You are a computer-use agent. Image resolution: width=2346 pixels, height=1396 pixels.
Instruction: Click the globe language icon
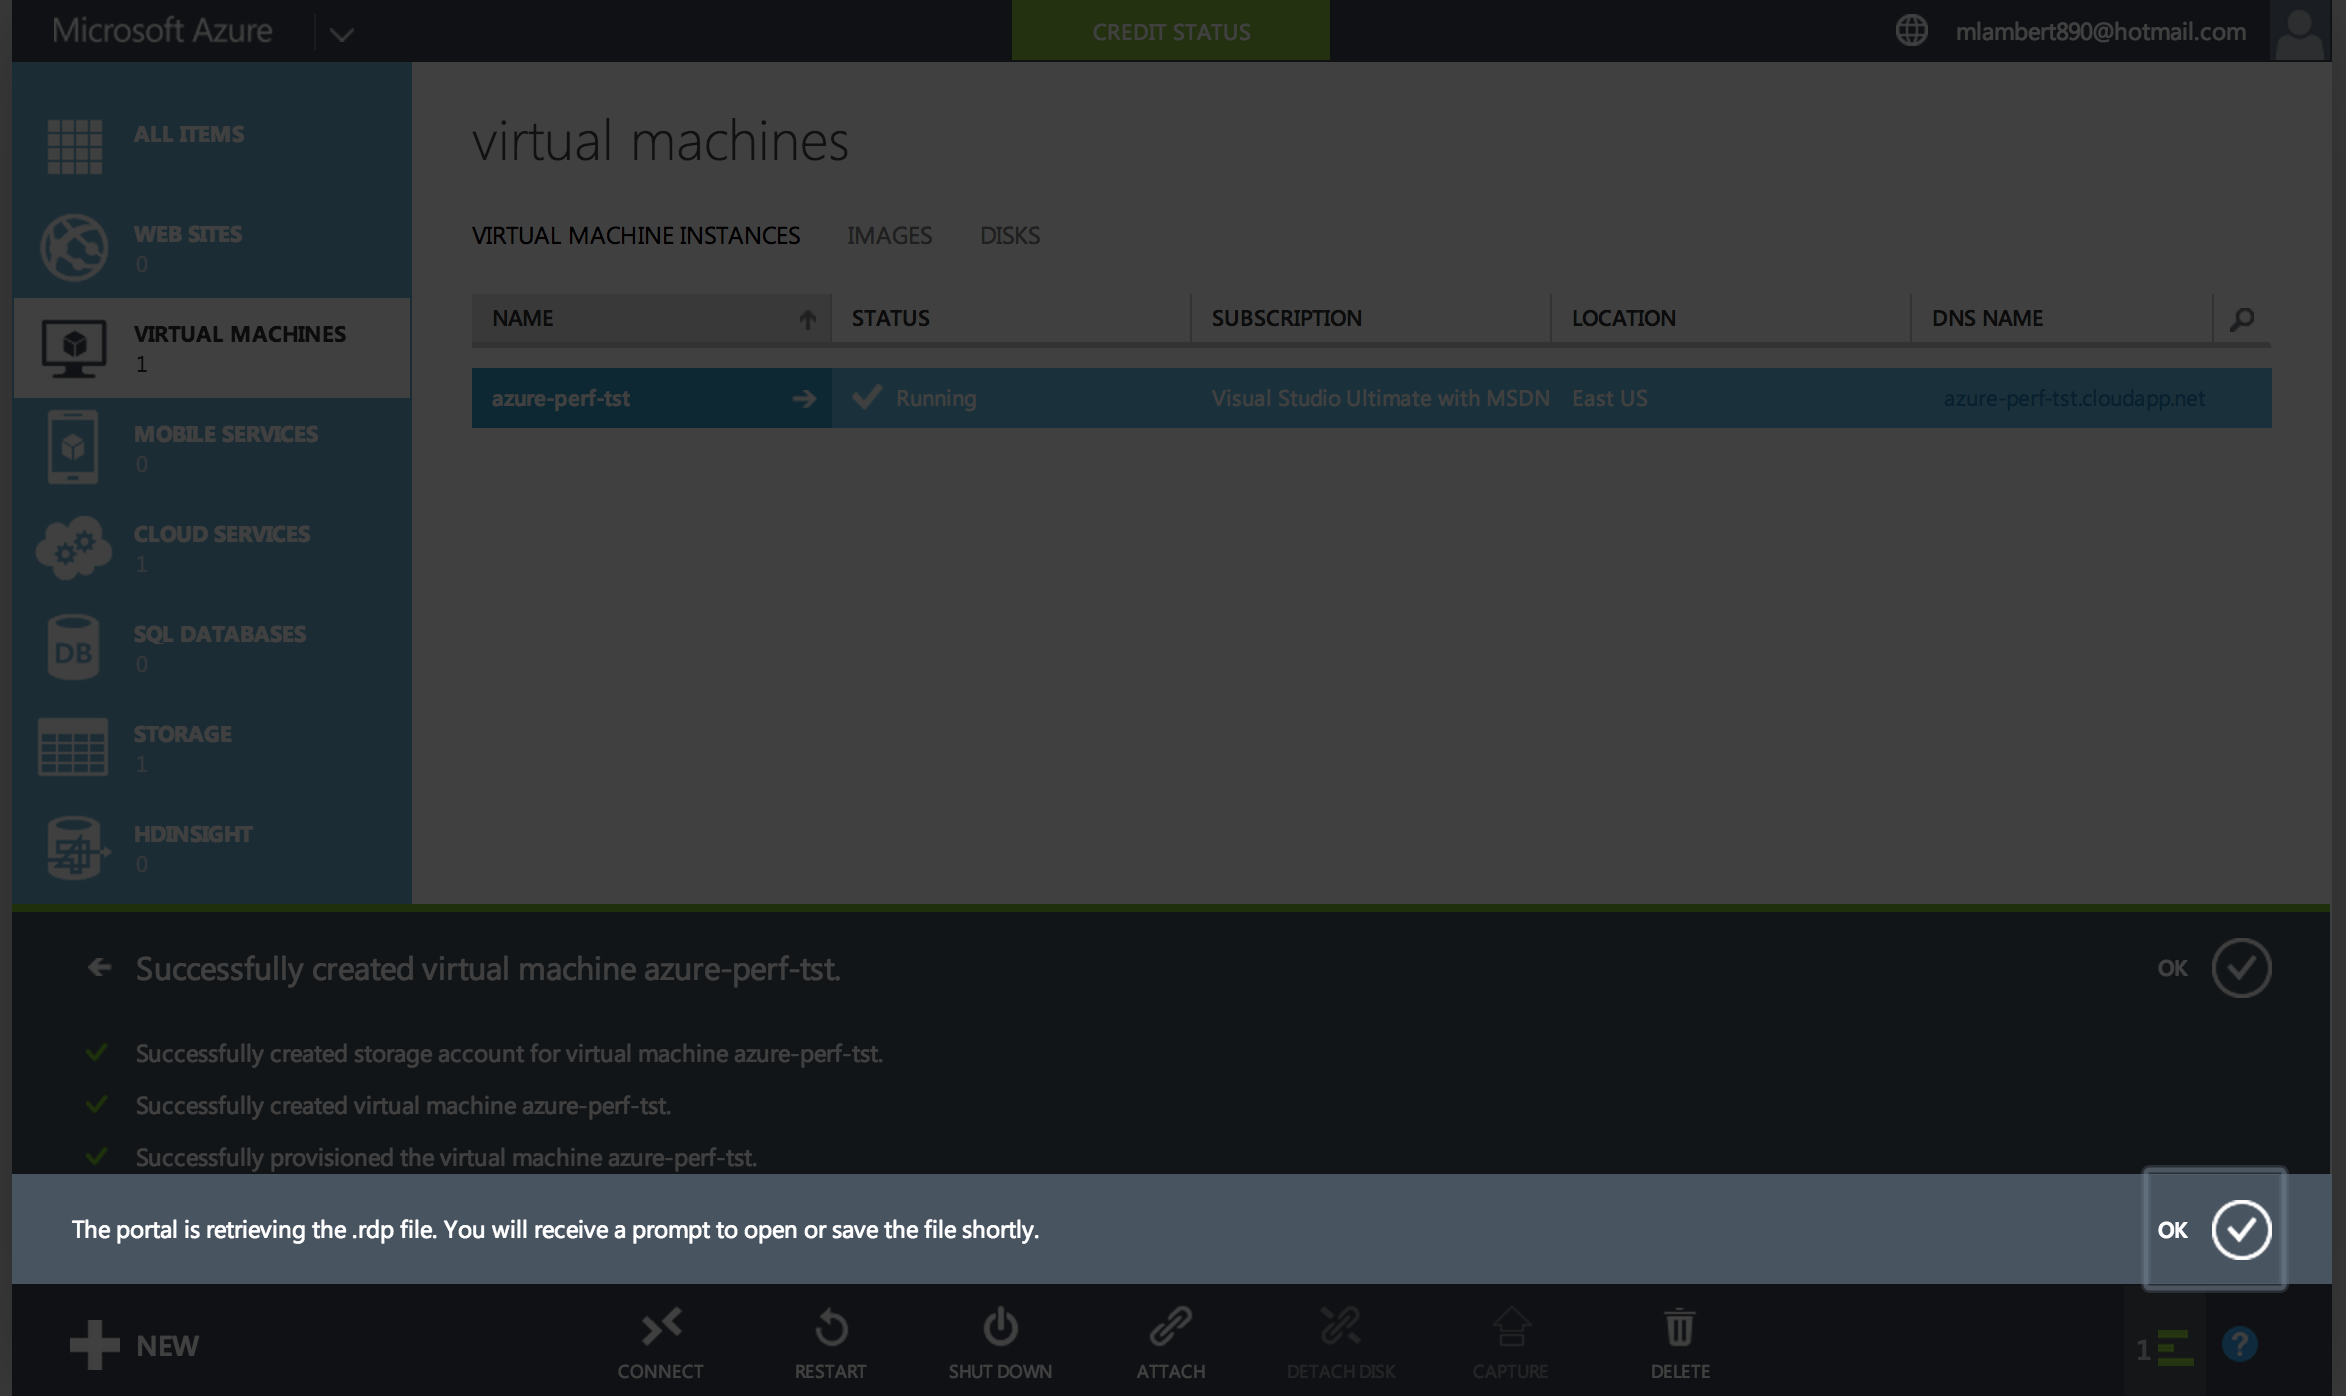(1911, 31)
